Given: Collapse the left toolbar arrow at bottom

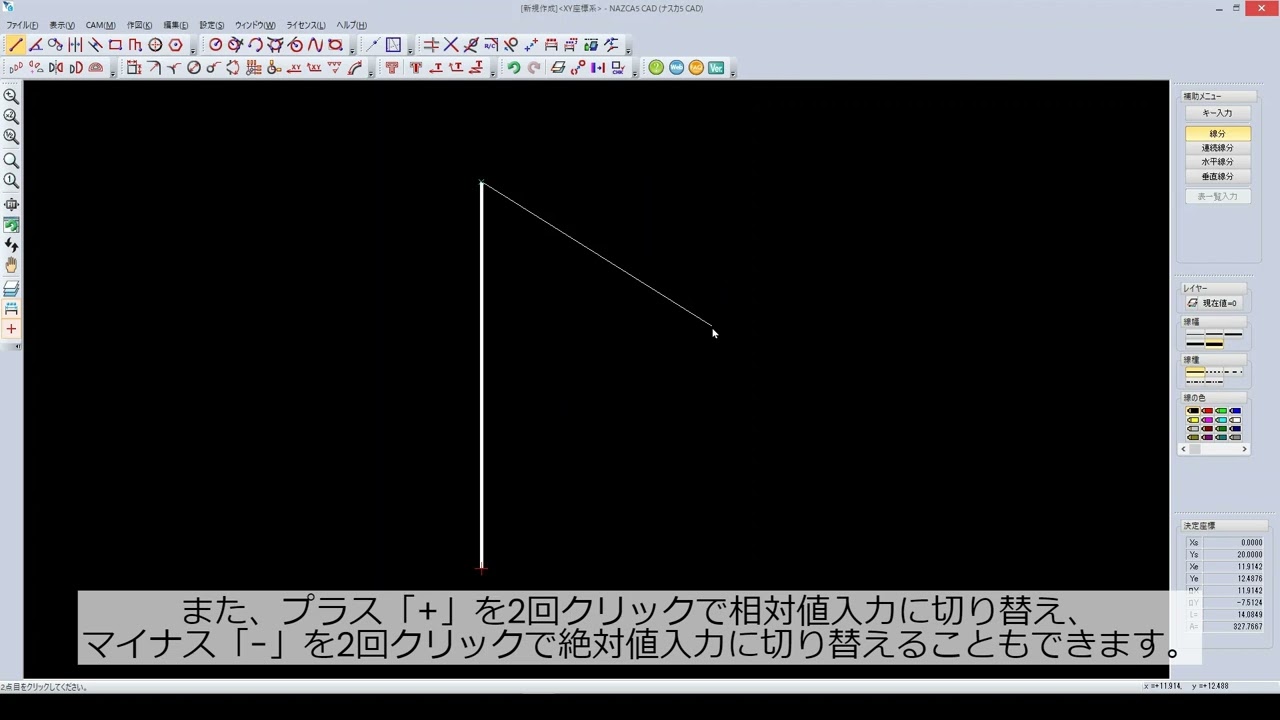Looking at the screenshot, I should 17,346.
